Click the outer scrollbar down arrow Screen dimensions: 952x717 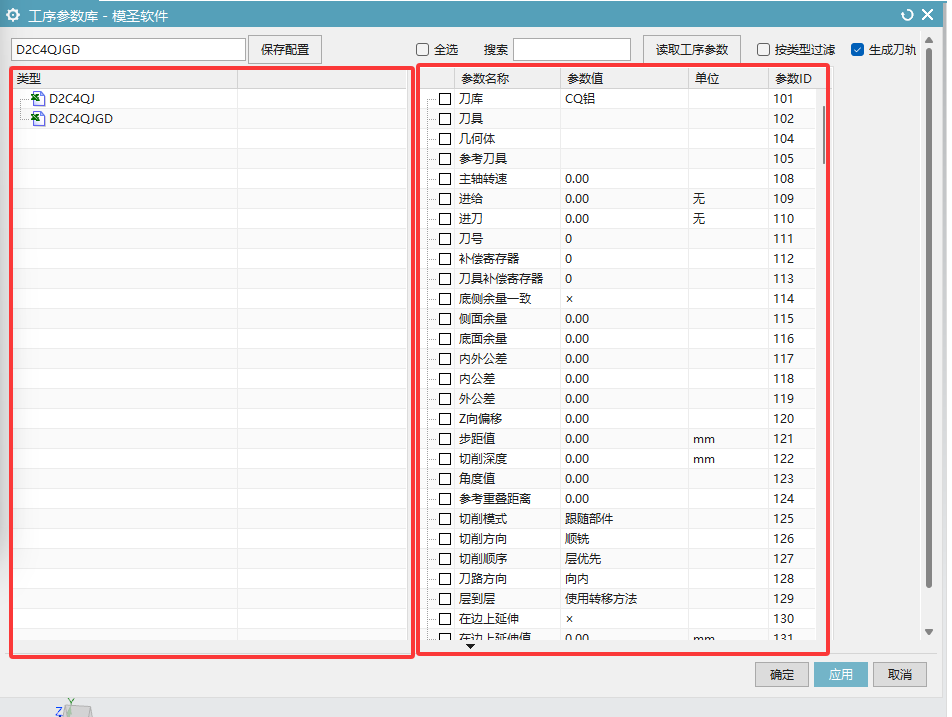[x=929, y=632]
